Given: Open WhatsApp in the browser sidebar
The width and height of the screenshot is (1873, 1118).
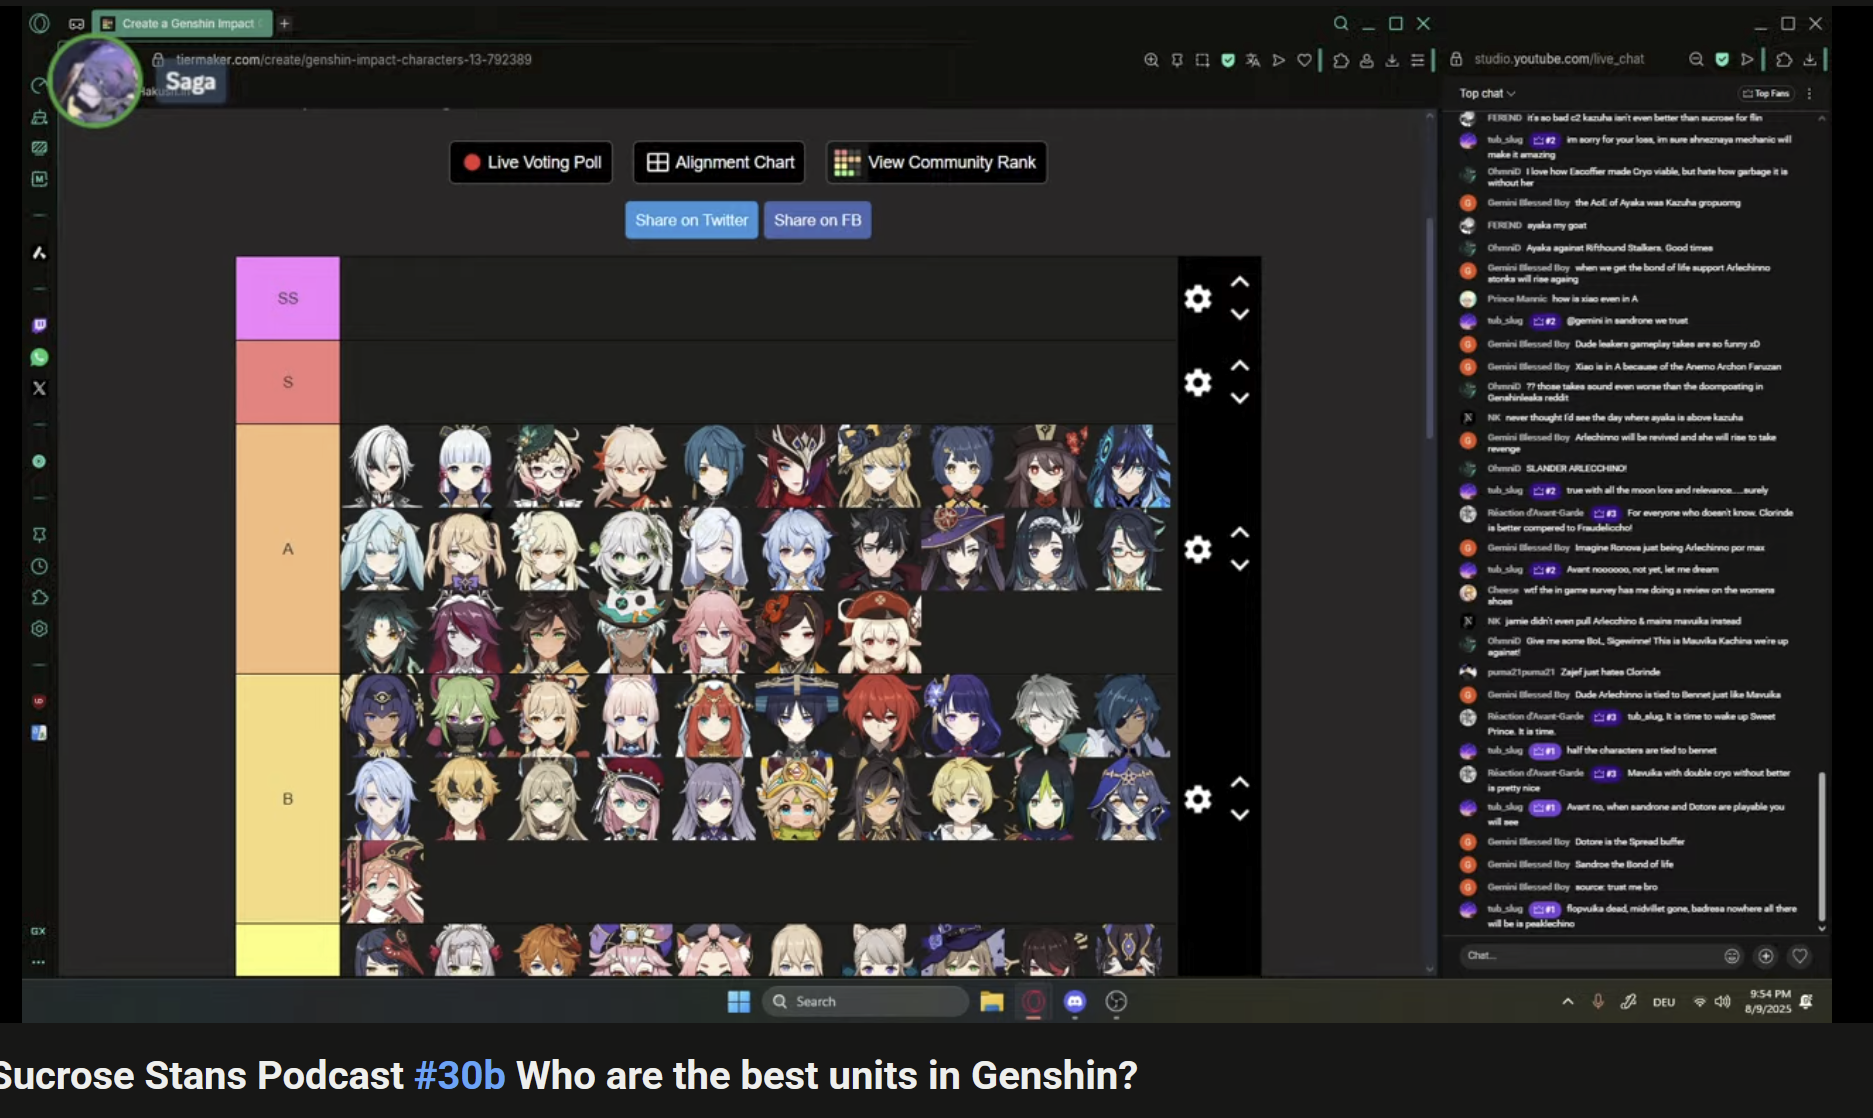Looking at the screenshot, I should click(39, 357).
